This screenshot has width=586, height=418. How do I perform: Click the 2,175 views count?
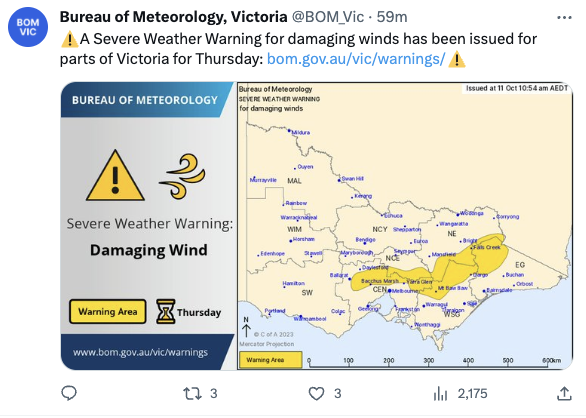[472, 394]
